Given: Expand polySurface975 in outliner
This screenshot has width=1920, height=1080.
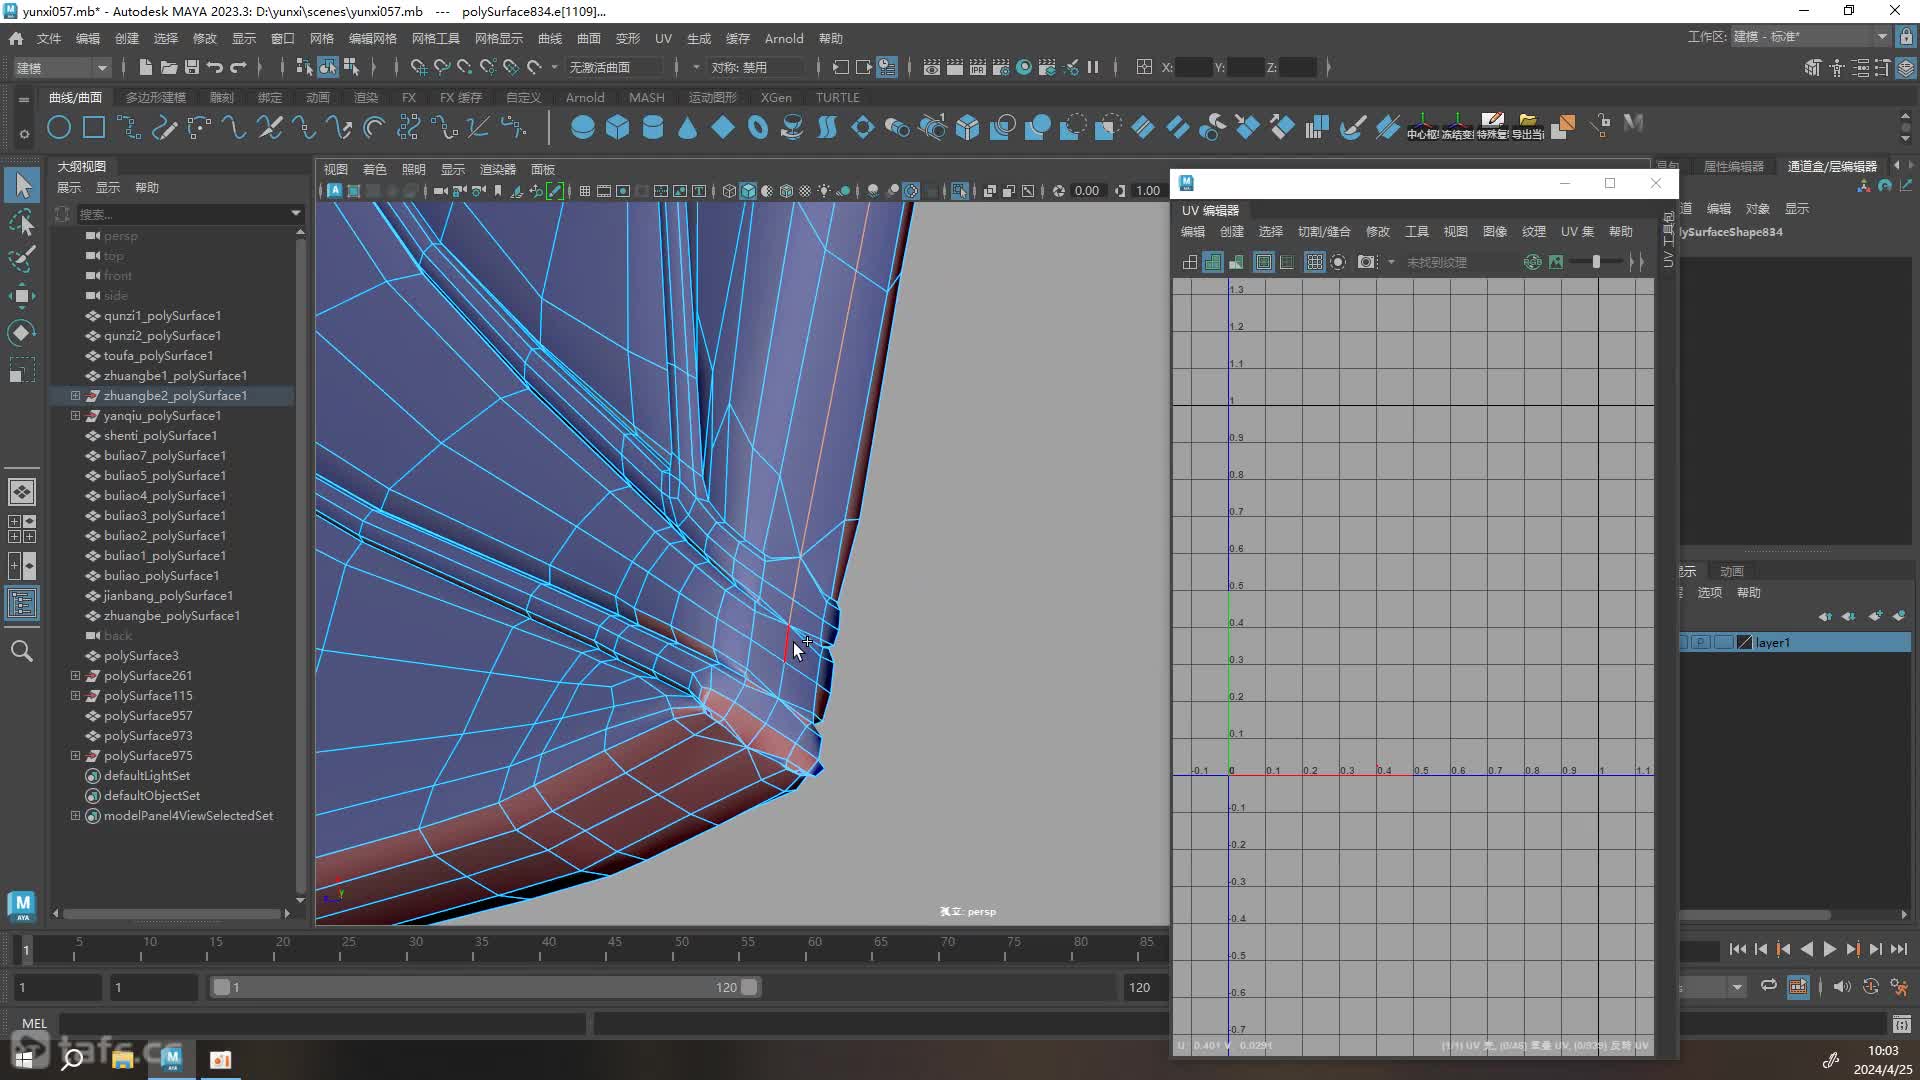Looking at the screenshot, I should coord(75,755).
